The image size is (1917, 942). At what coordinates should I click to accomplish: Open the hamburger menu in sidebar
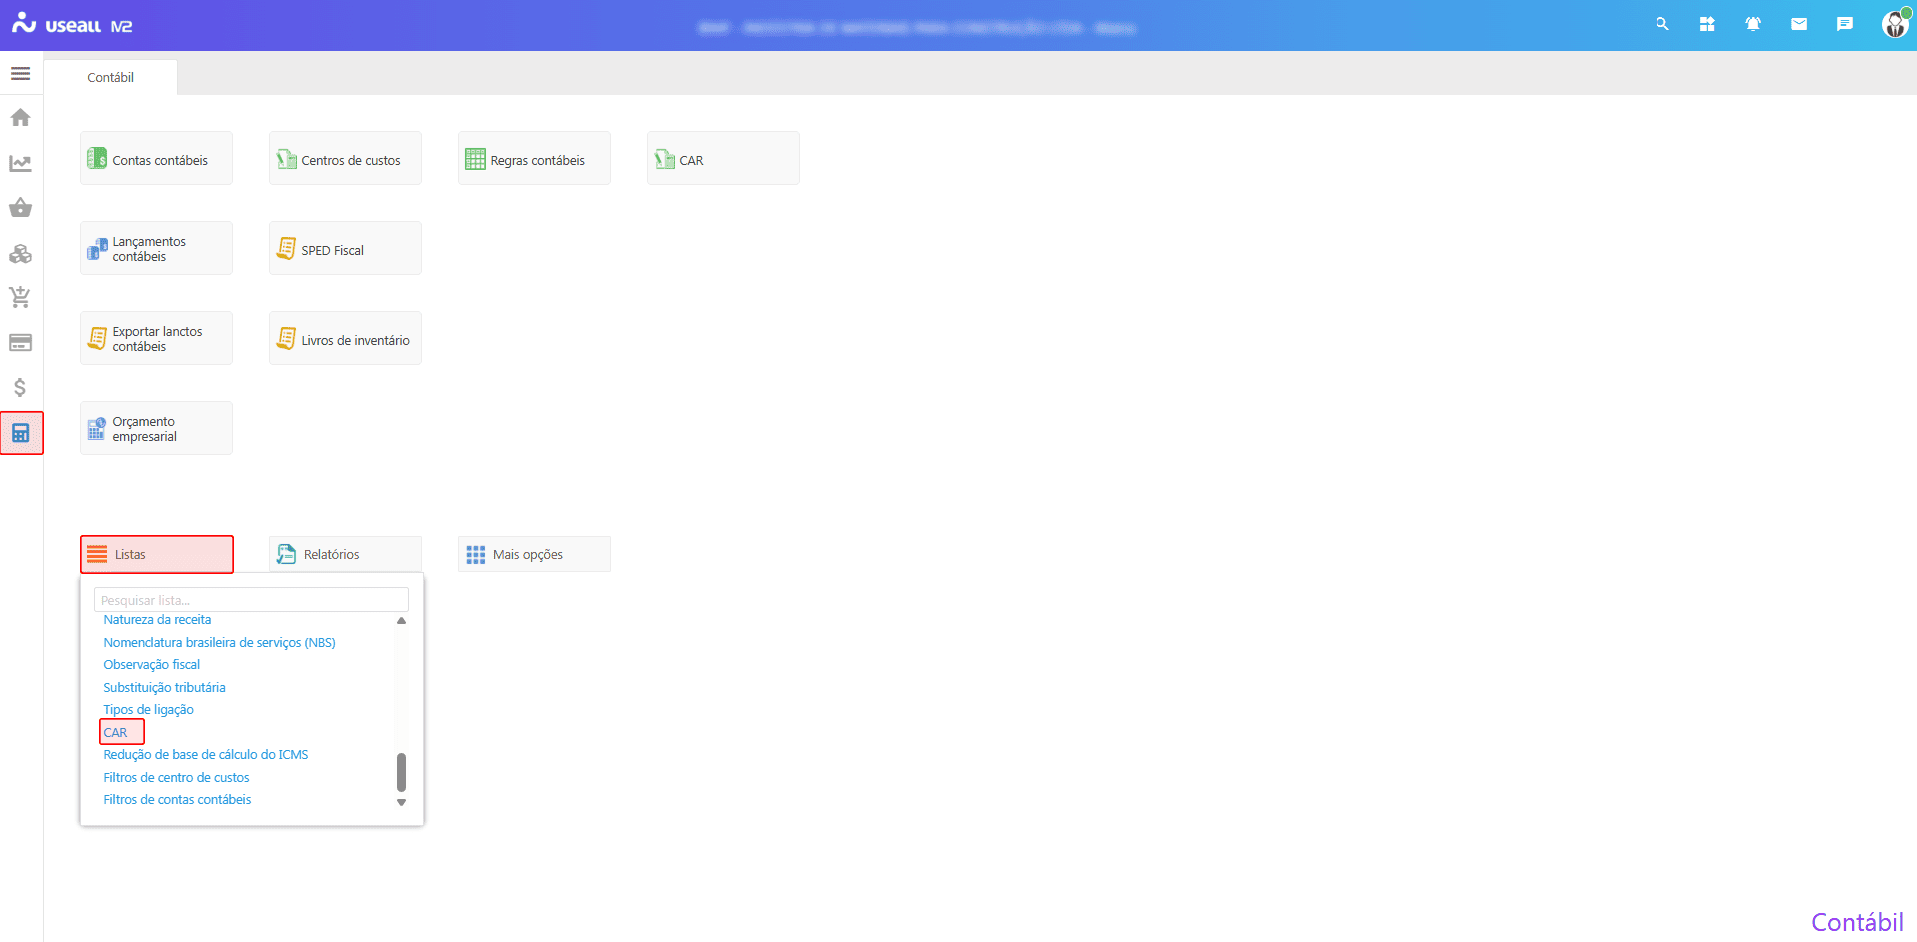(20, 74)
